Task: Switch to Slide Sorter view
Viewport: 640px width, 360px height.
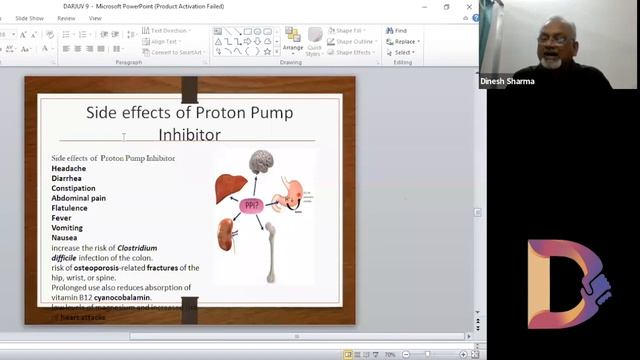Action: 358,355
